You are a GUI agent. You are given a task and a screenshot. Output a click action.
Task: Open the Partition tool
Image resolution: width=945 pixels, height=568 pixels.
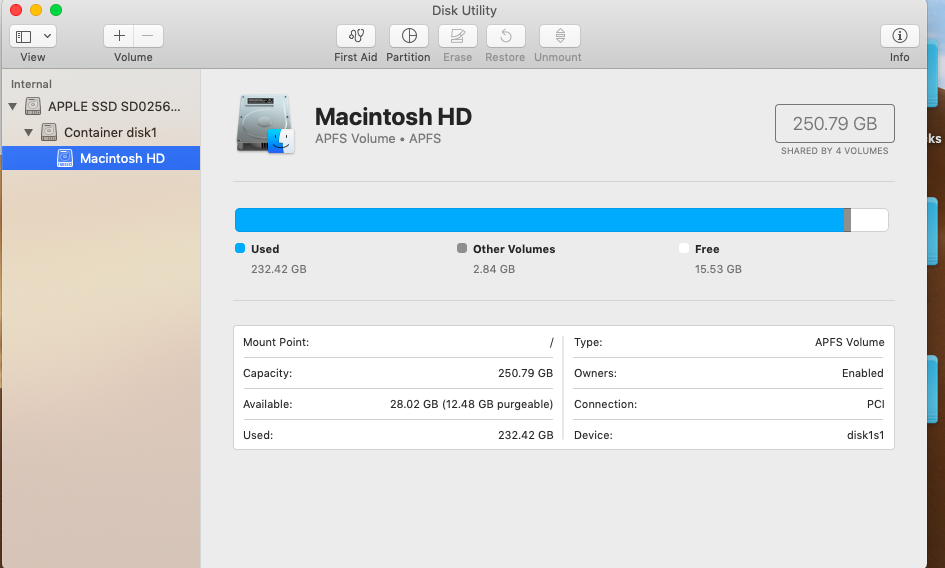[x=409, y=36]
